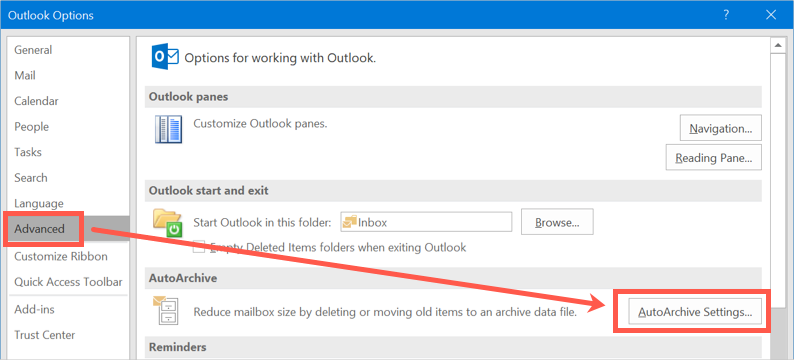Click the start and exit folder icon
This screenshot has height=360, width=794.
pyautogui.click(x=168, y=223)
